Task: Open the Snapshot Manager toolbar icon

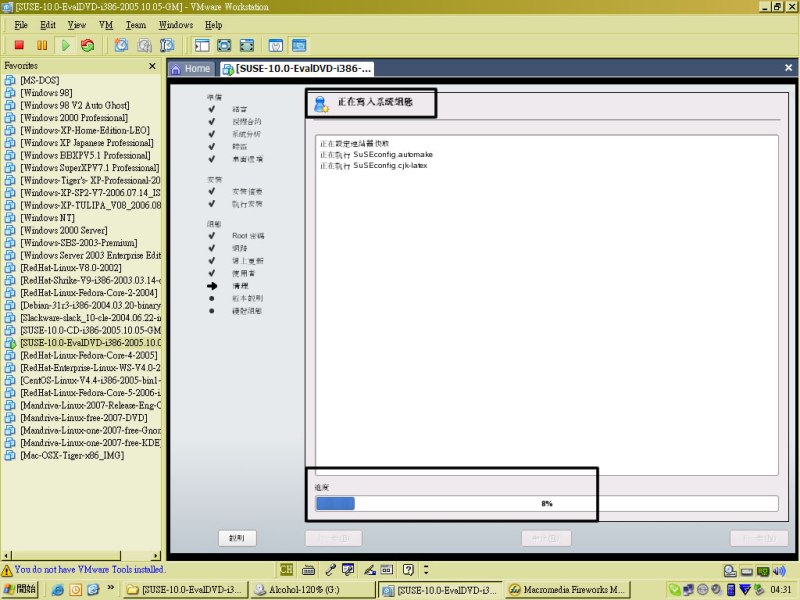Action: pyautogui.click(x=167, y=45)
